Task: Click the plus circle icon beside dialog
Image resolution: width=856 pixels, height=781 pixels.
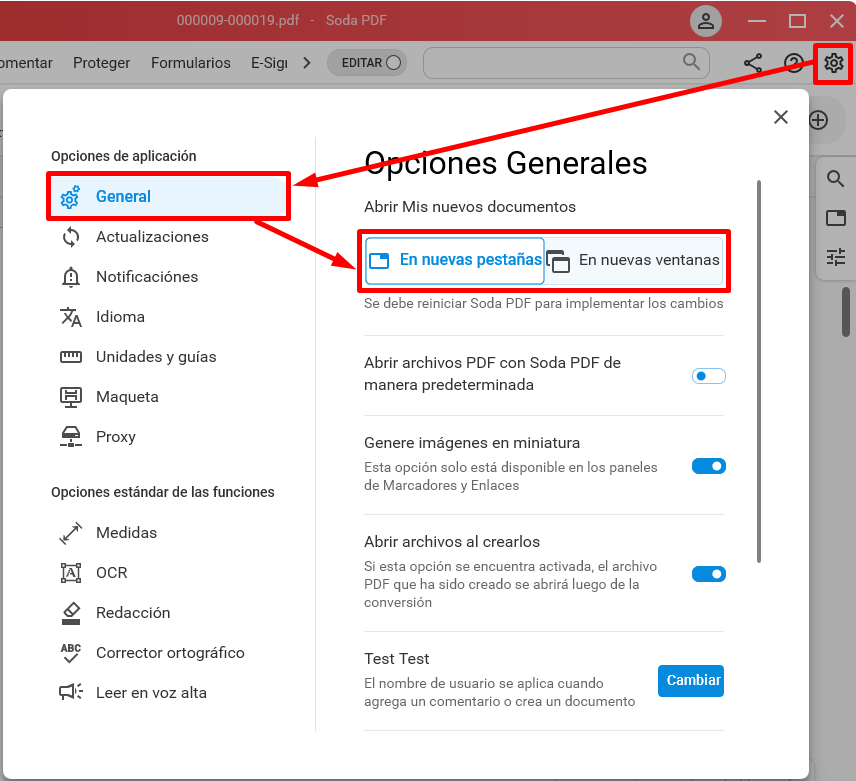Action: (818, 120)
